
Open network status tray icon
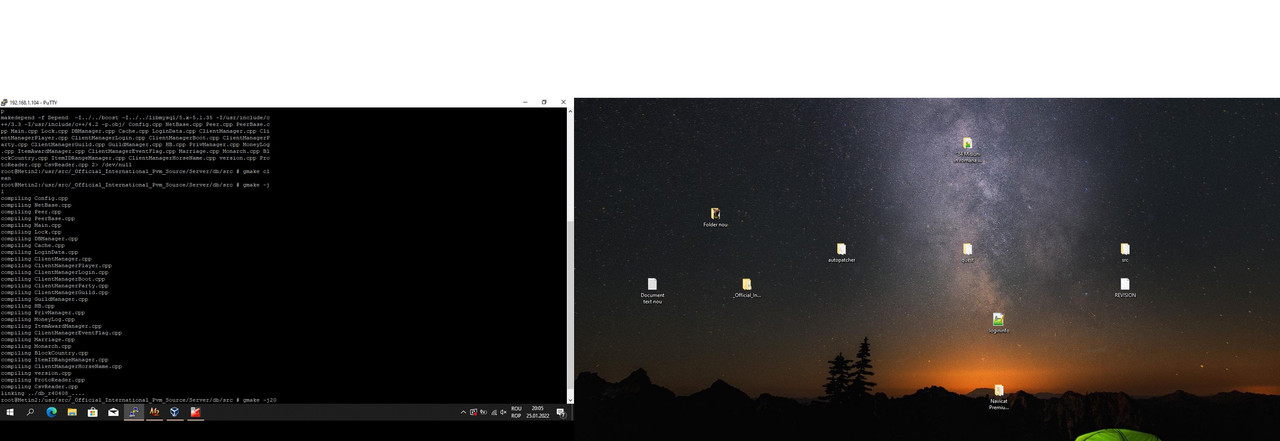click(x=494, y=412)
